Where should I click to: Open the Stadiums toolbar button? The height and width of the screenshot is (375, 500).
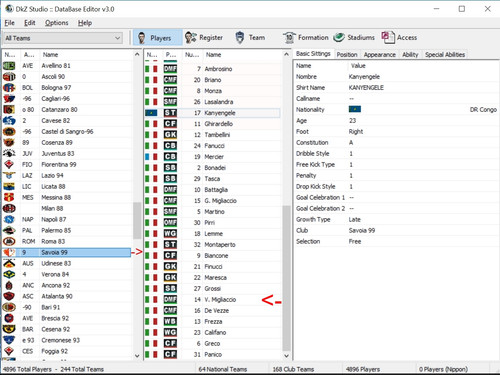(354, 38)
